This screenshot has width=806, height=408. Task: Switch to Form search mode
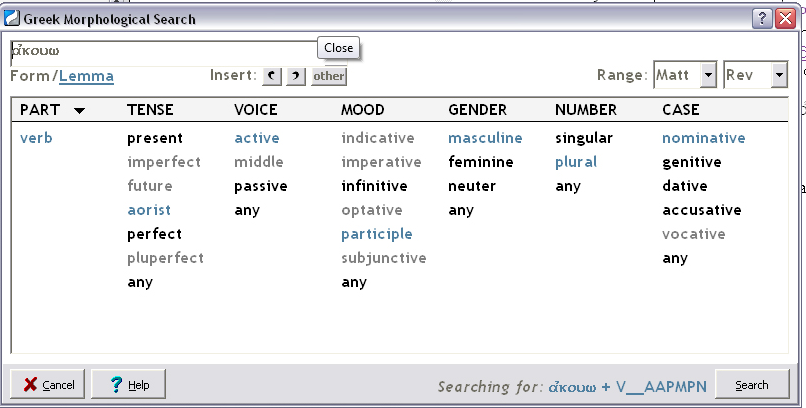click(x=30, y=76)
